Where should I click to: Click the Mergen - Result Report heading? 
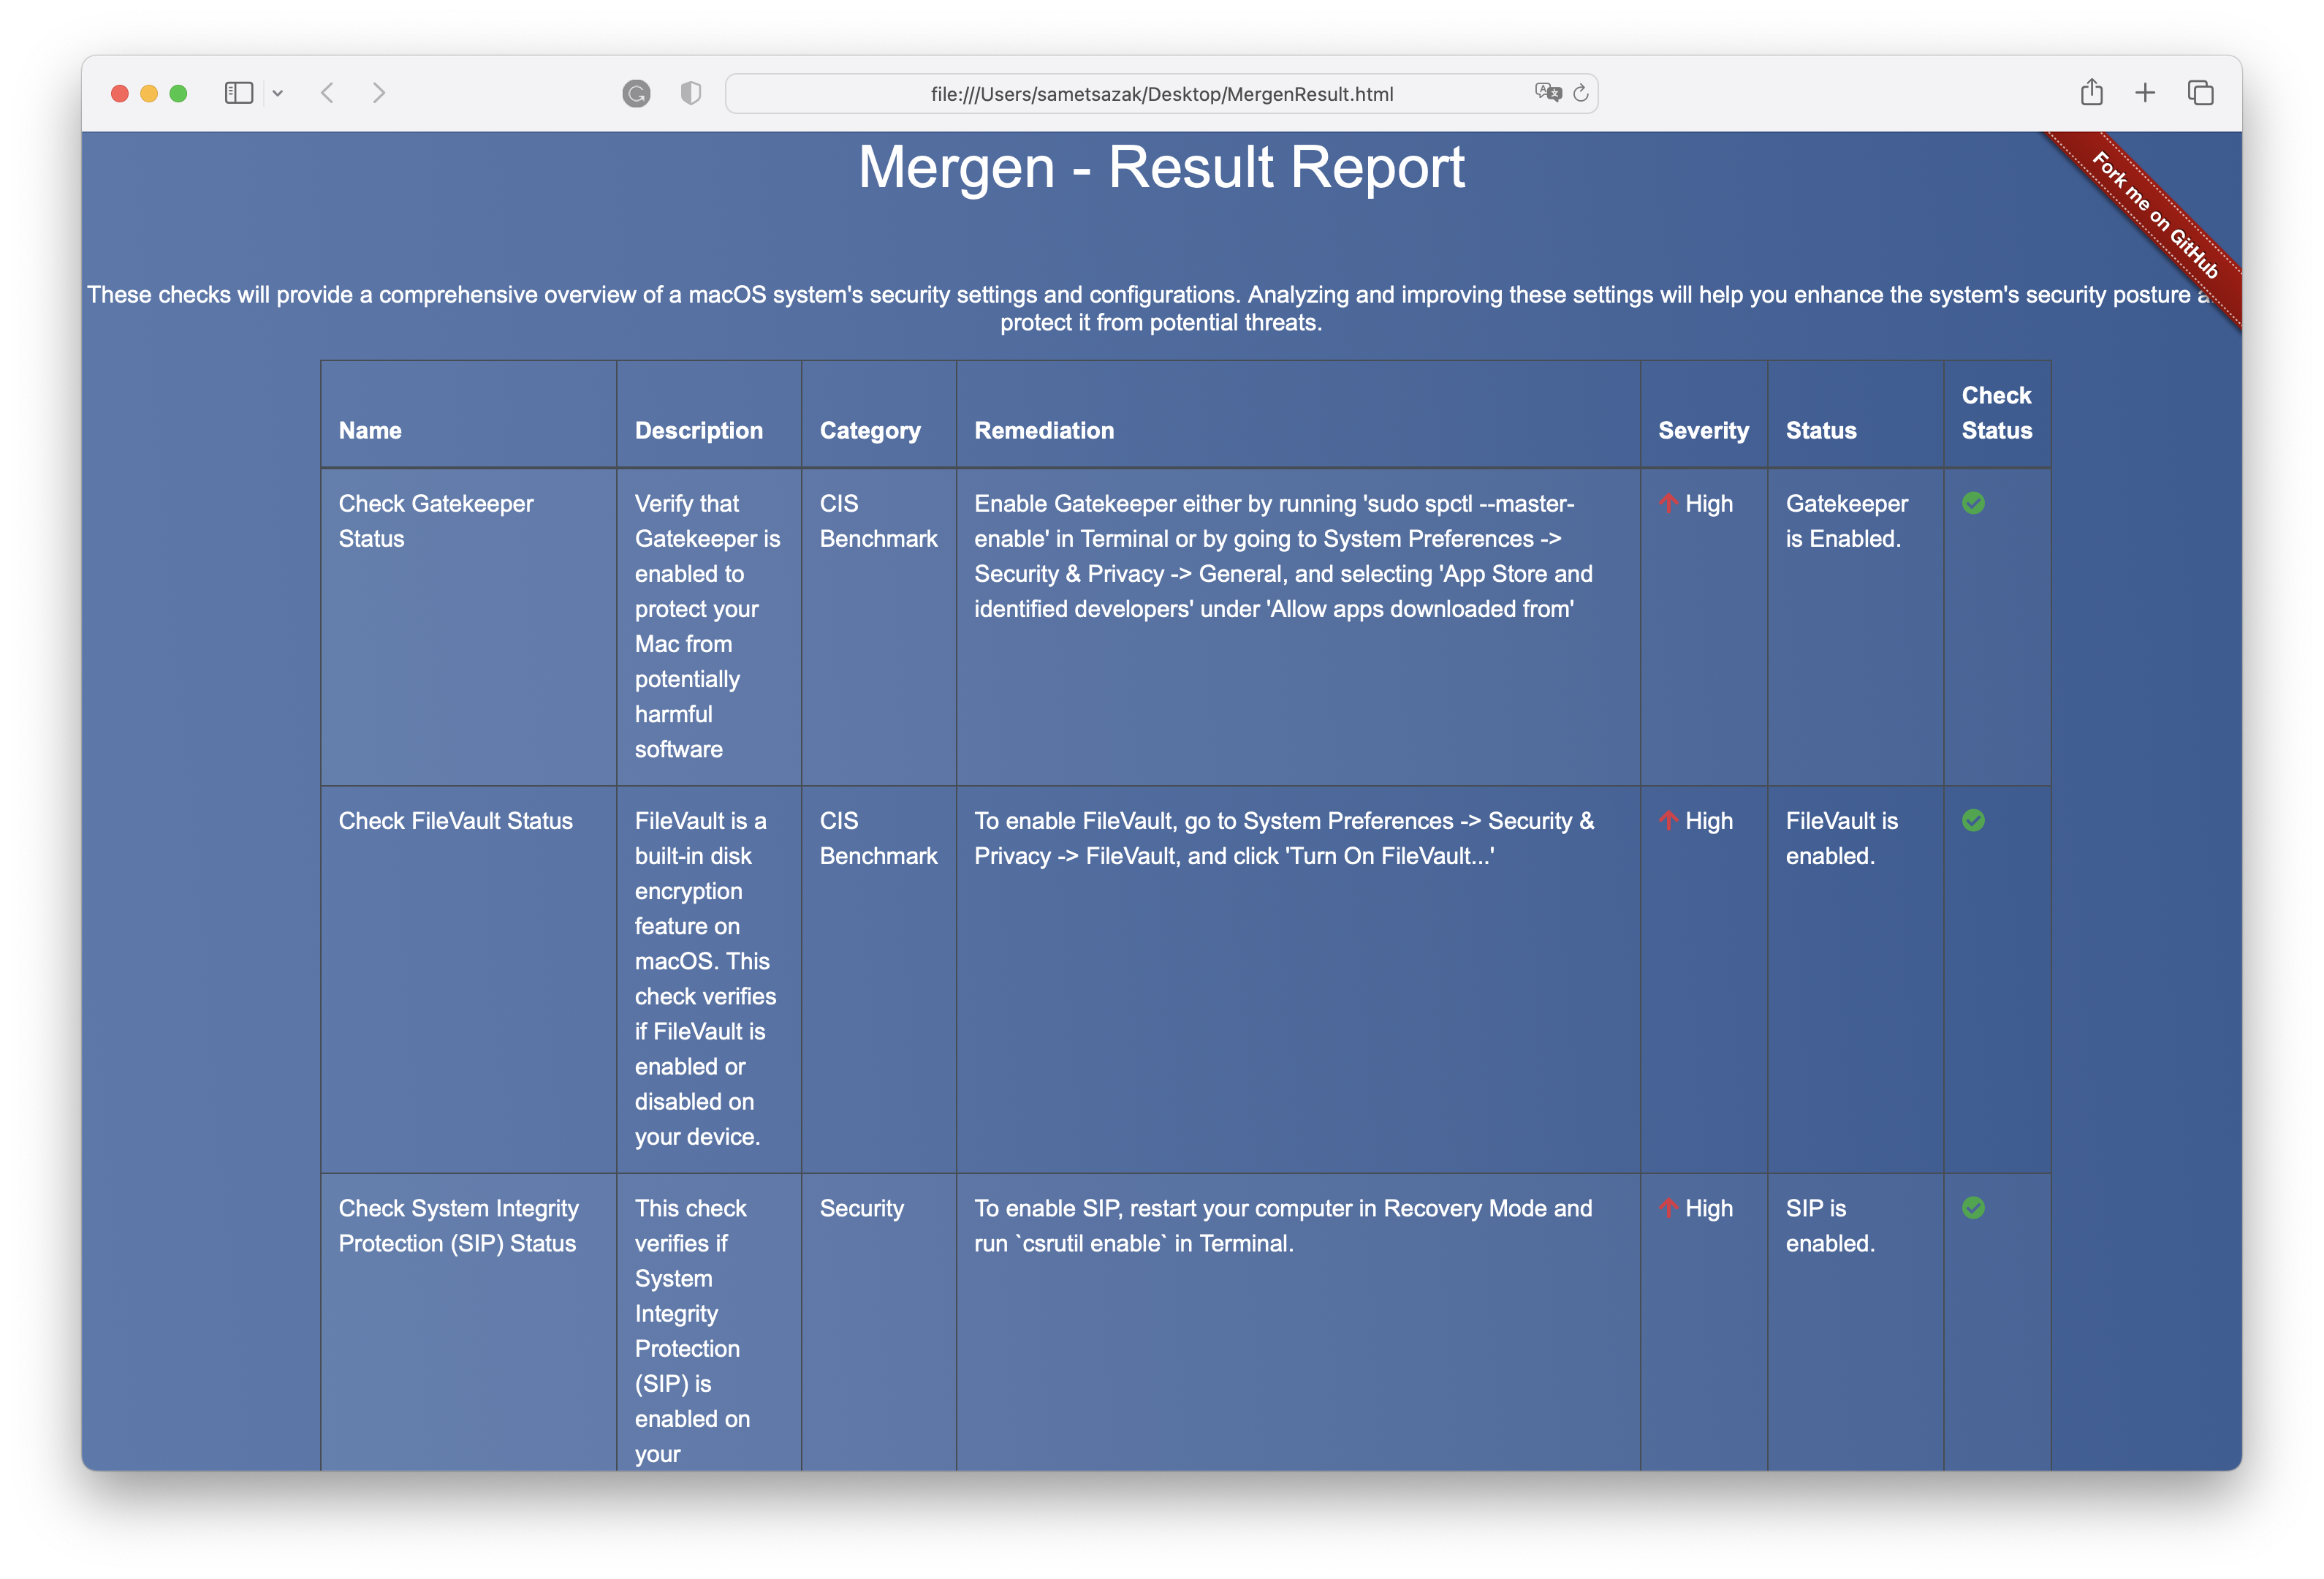click(x=1161, y=167)
